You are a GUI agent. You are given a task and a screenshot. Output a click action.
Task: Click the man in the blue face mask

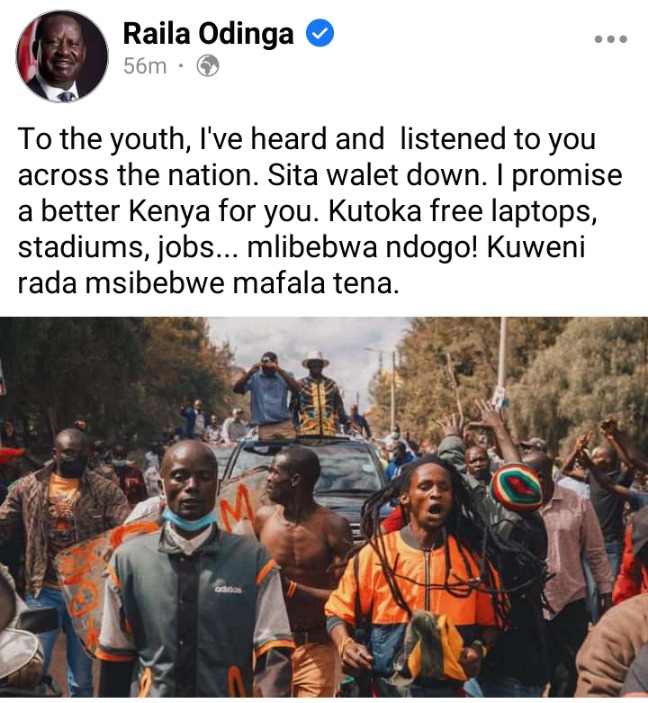(x=191, y=574)
